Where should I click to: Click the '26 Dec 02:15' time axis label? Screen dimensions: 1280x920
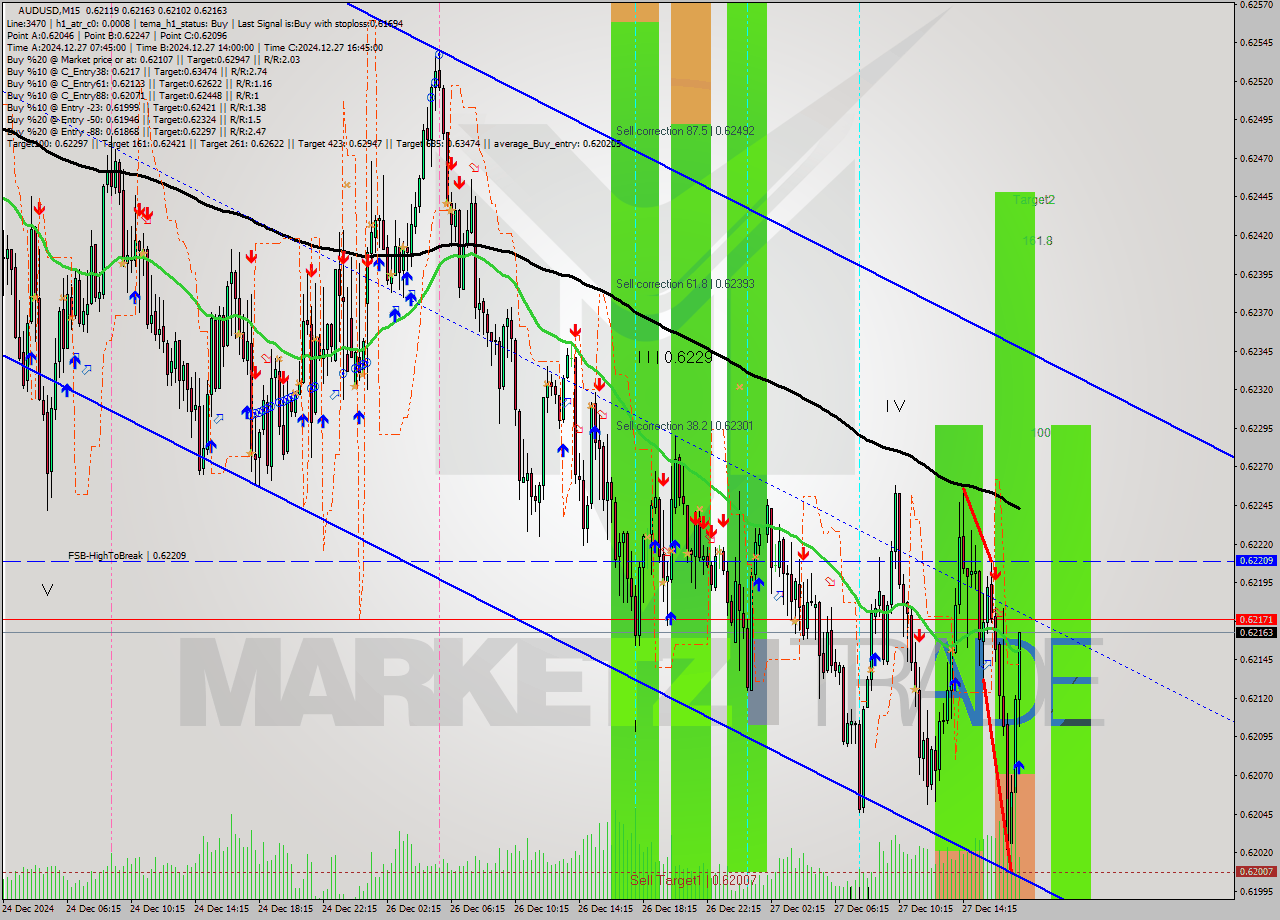tap(413, 909)
